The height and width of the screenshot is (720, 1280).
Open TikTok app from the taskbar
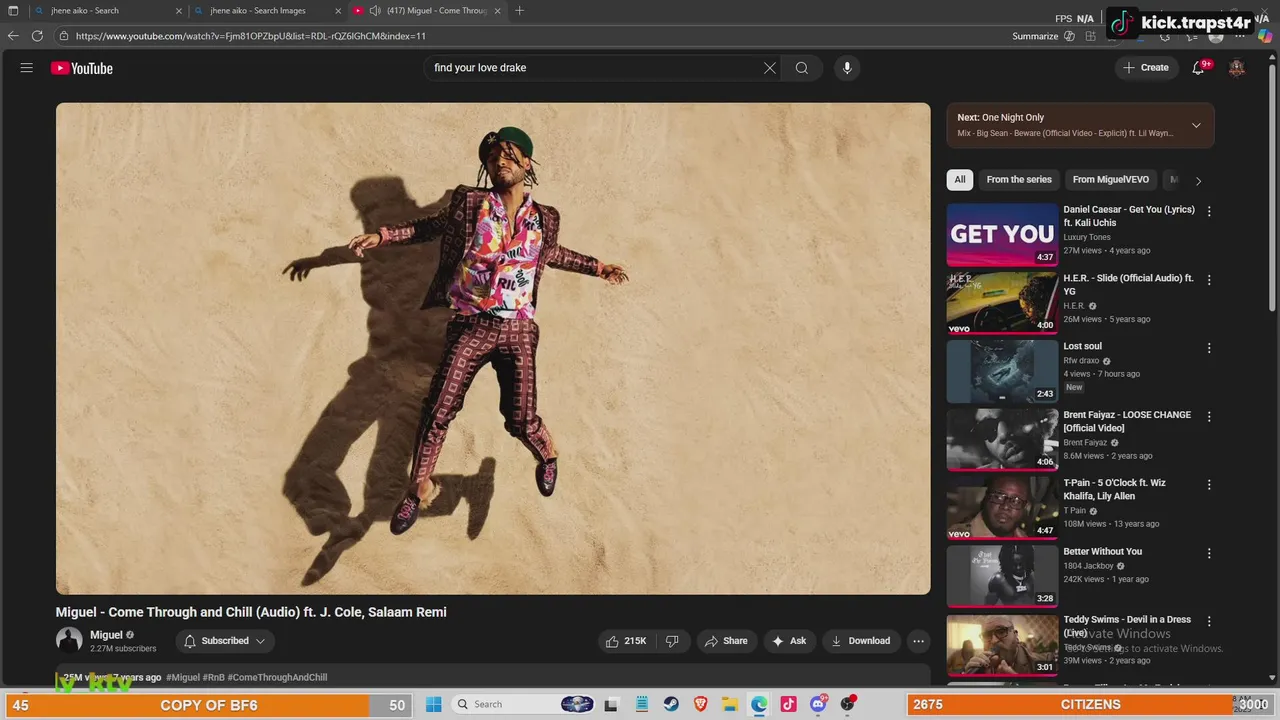[788, 704]
